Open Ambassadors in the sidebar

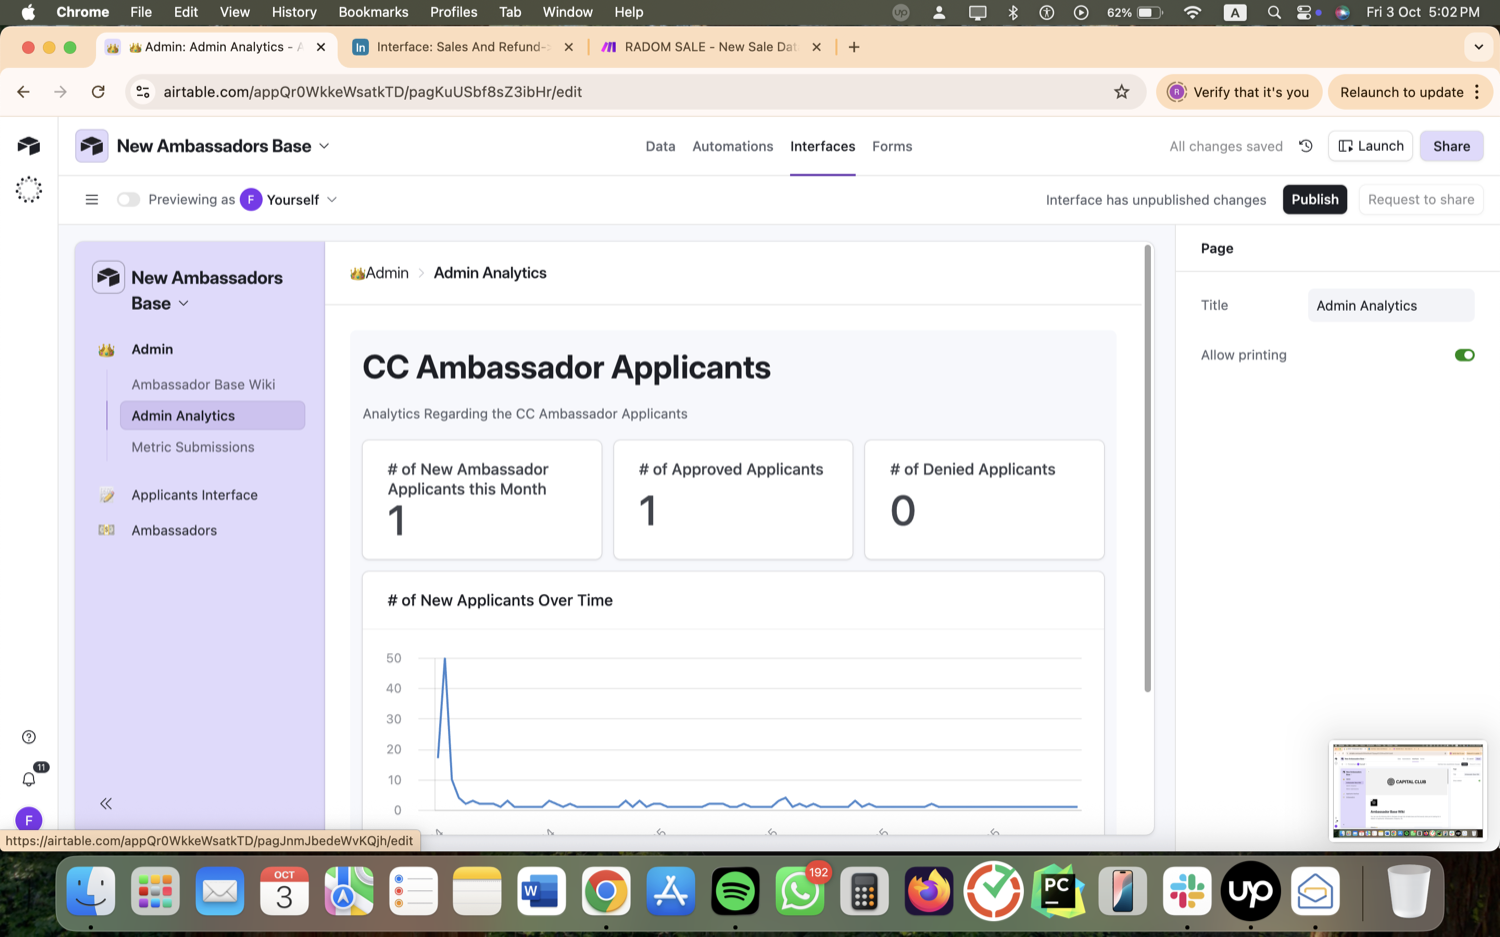[174, 530]
